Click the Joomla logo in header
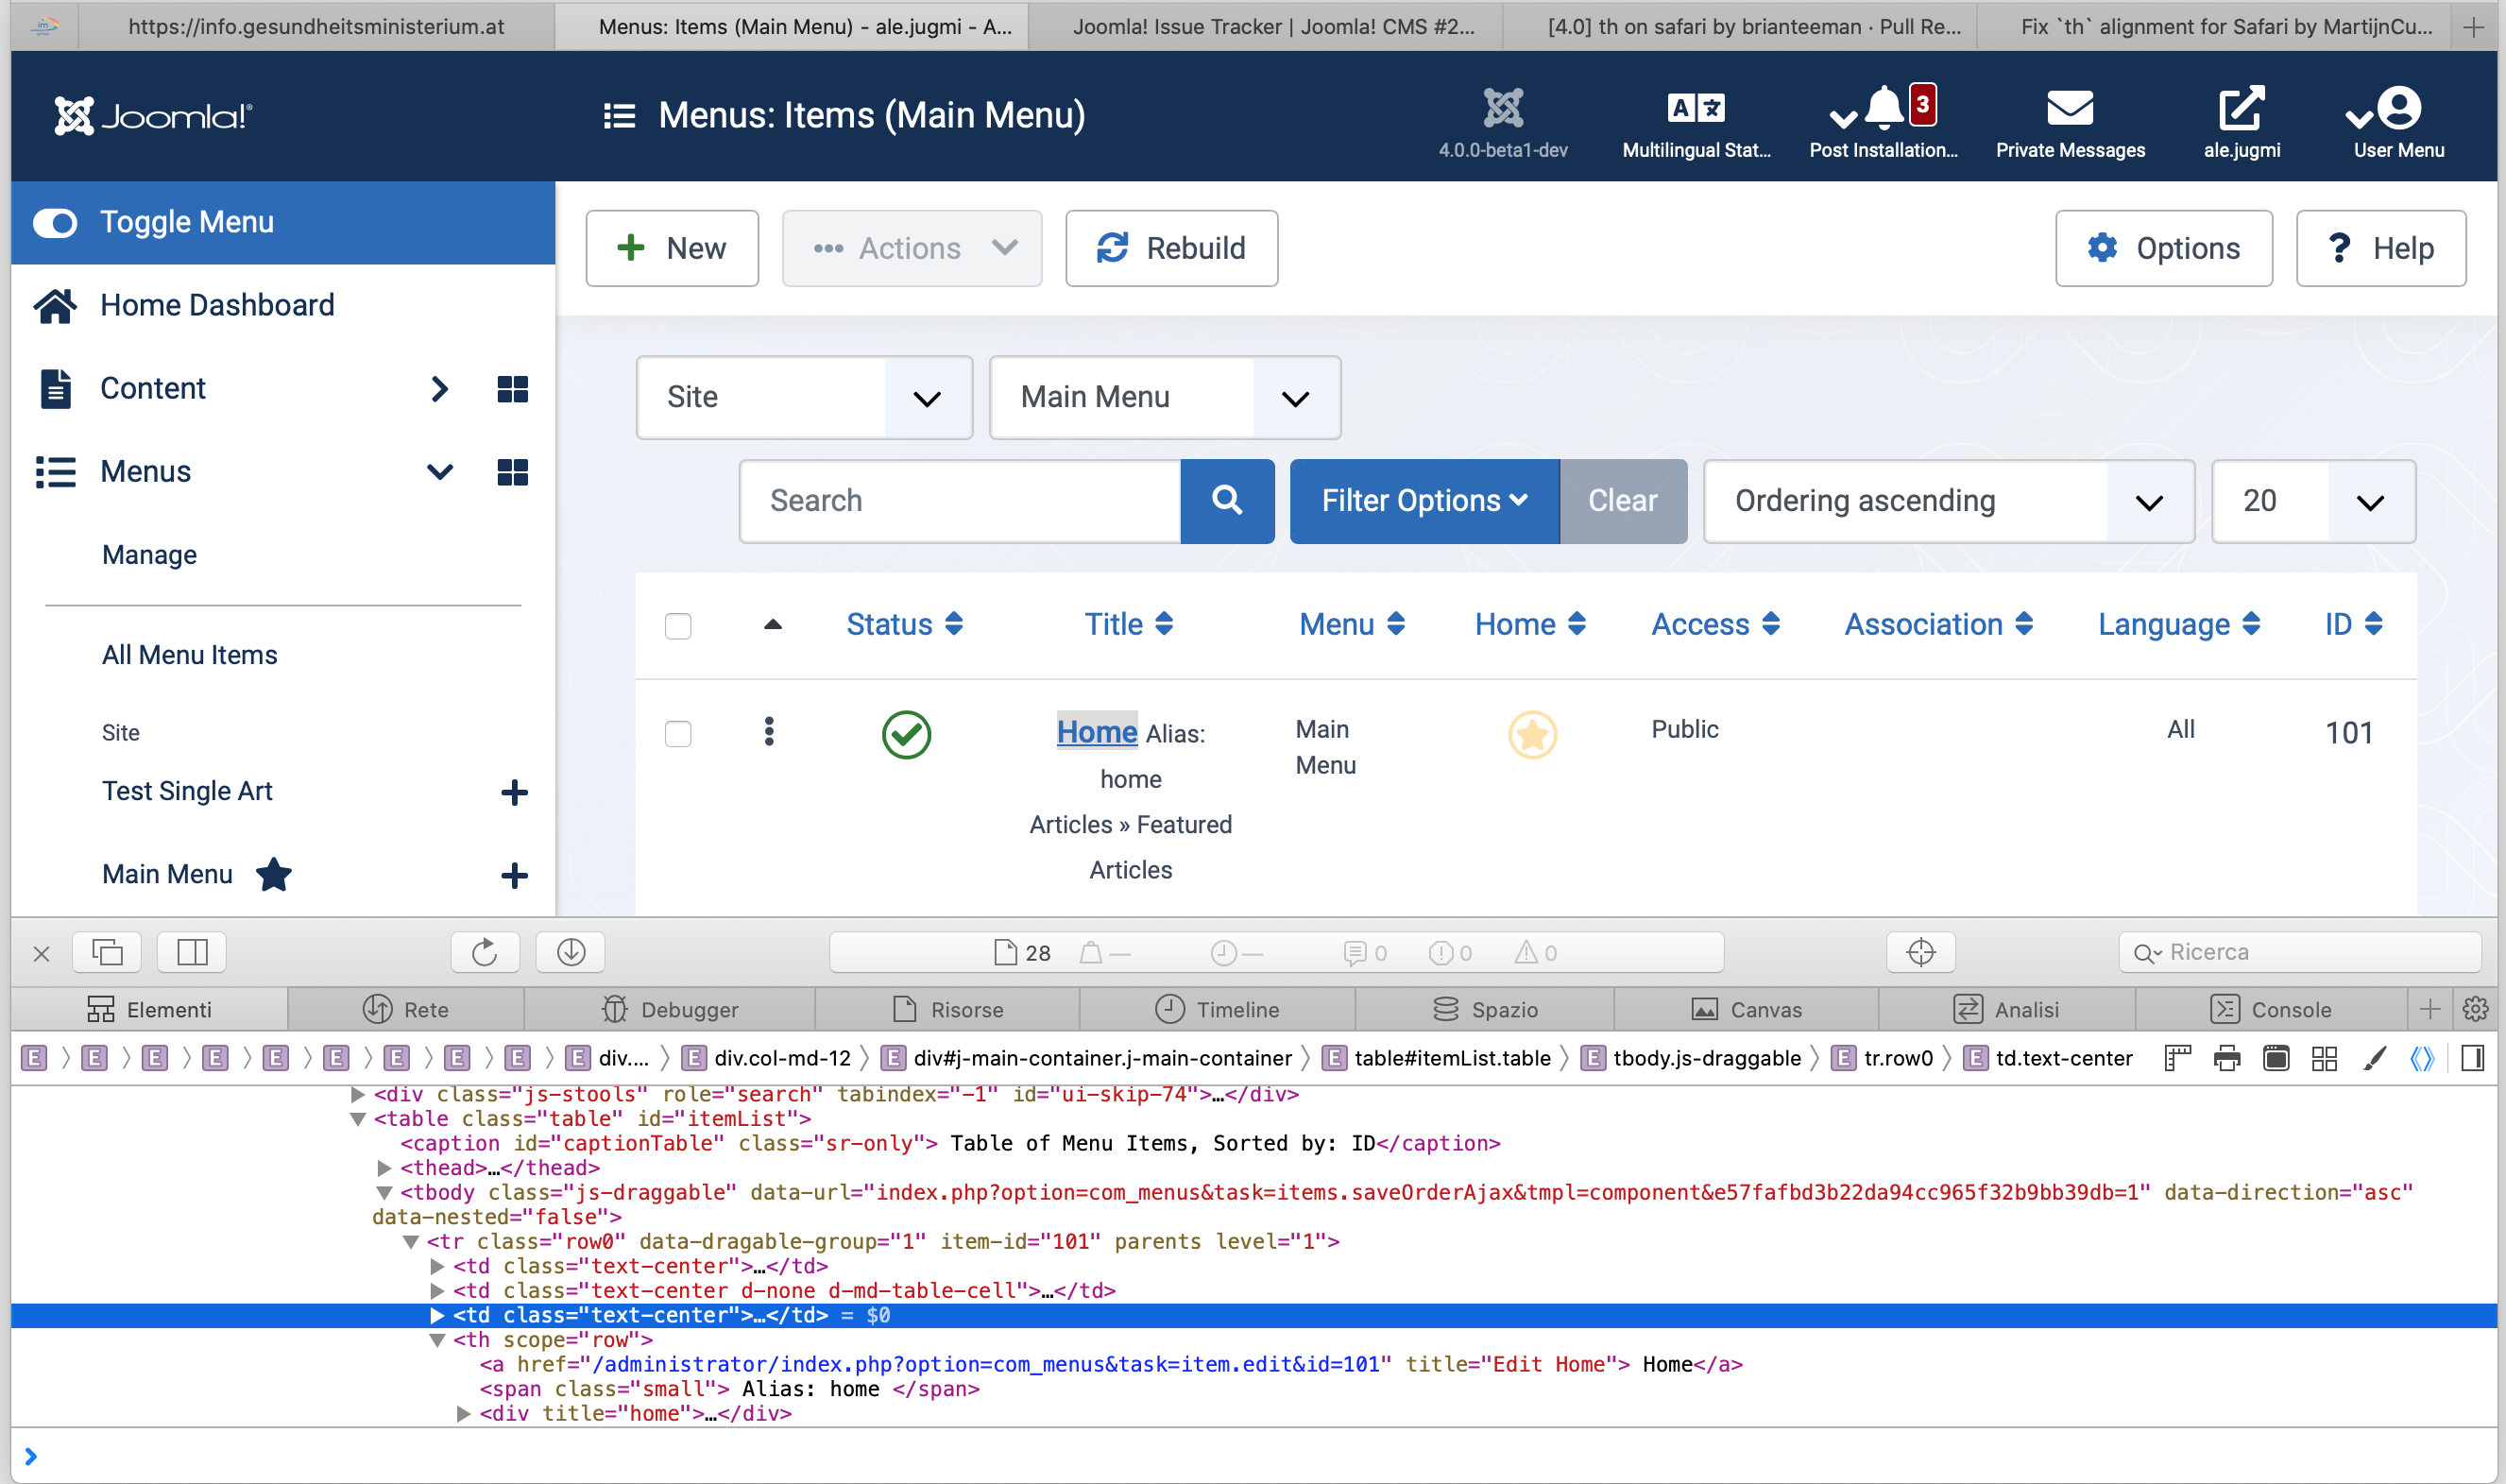2506x1484 pixels. click(153, 116)
